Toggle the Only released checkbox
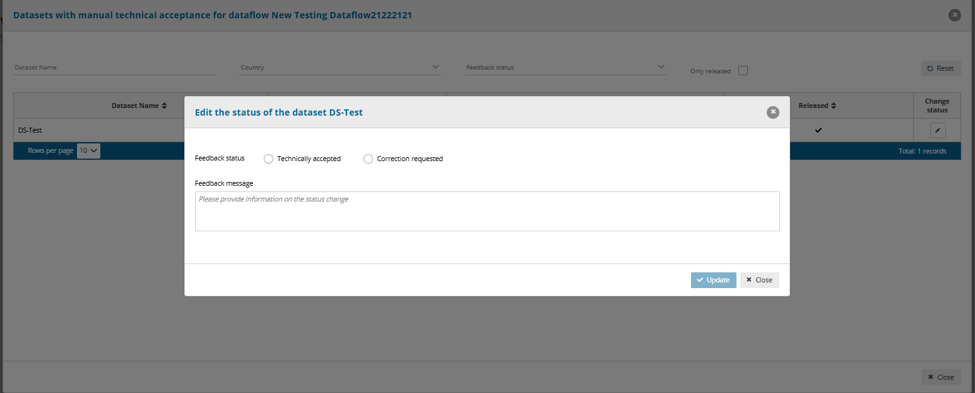 coord(742,70)
